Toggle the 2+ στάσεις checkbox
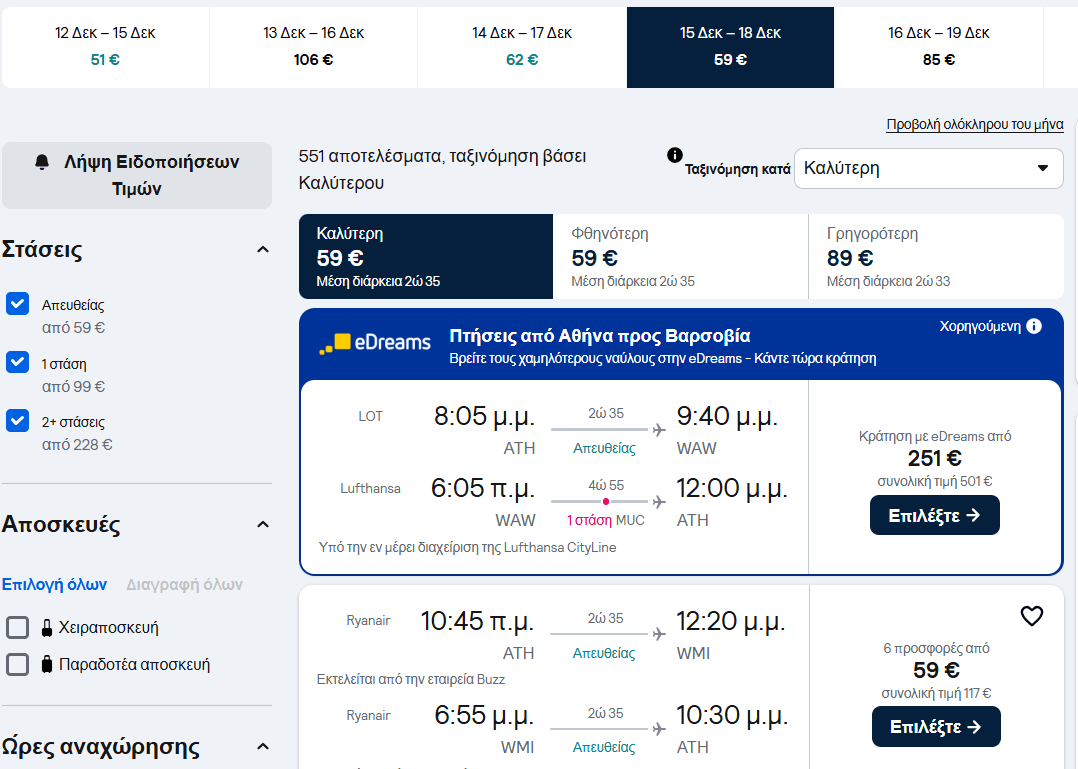The height and width of the screenshot is (769, 1078). coord(17,421)
